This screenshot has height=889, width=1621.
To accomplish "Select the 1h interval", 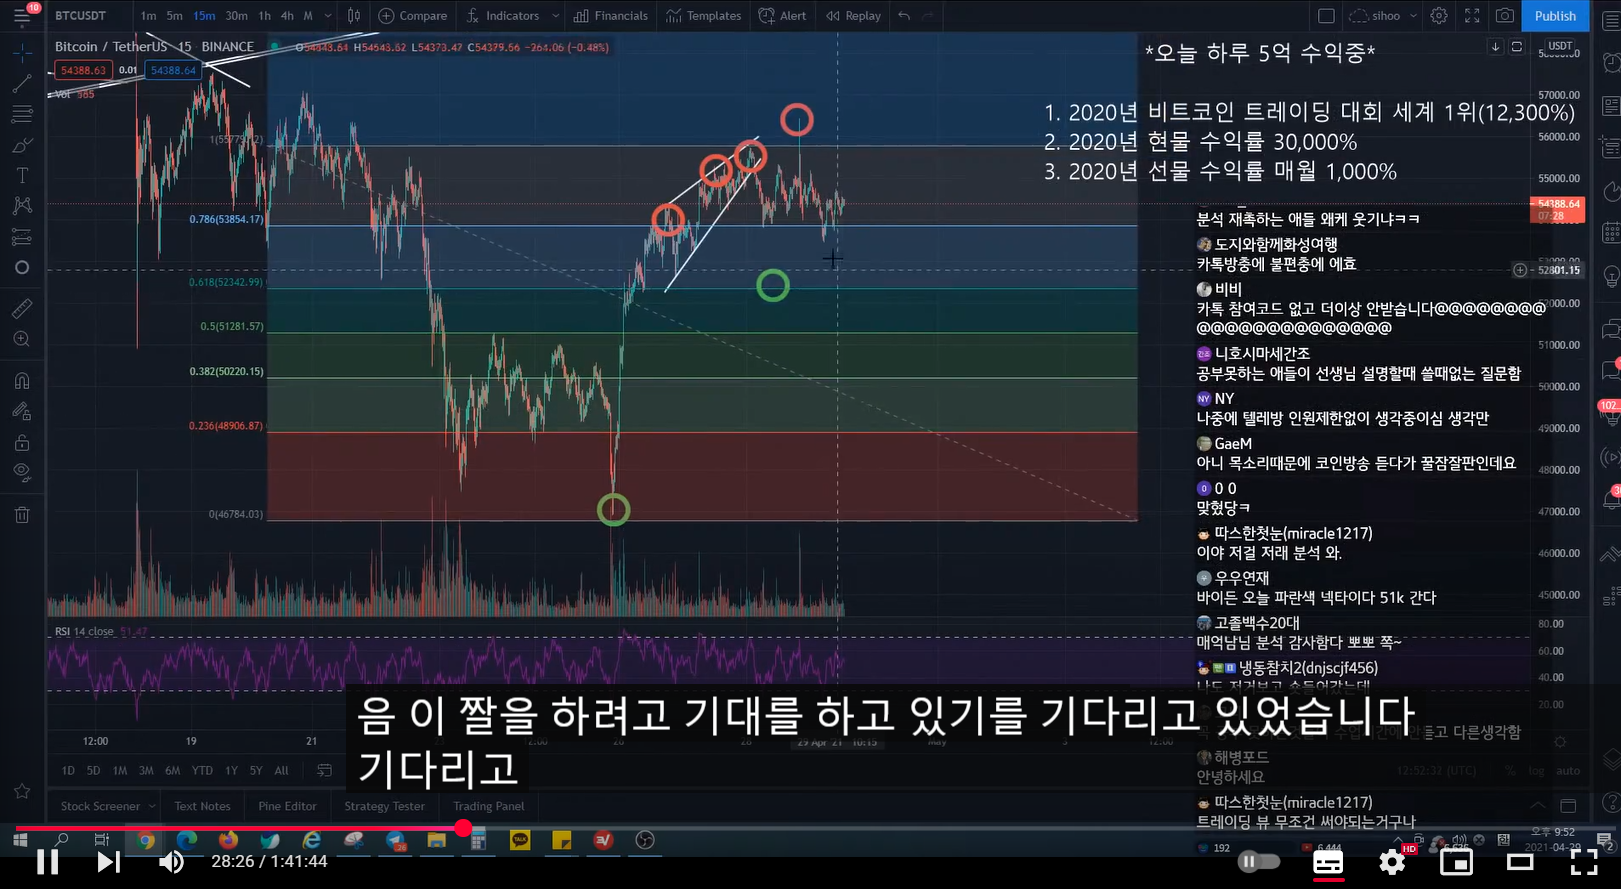I will pos(265,16).
